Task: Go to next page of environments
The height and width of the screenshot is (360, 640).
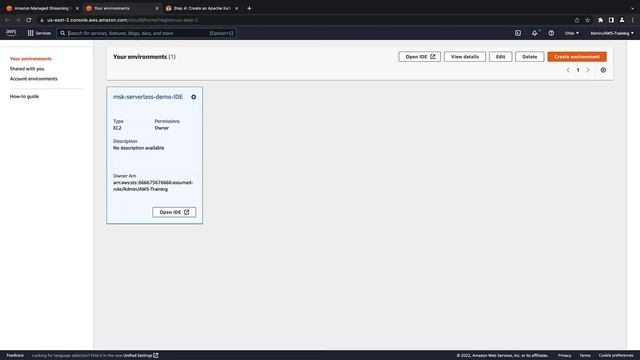Action: coord(588,70)
